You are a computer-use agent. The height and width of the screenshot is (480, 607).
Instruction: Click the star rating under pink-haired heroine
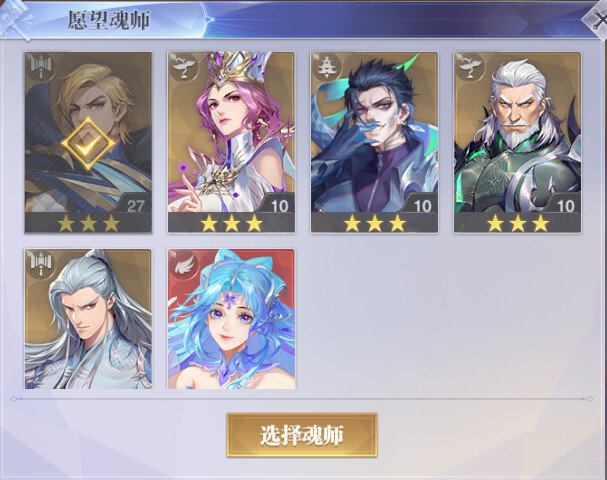pos(231,223)
